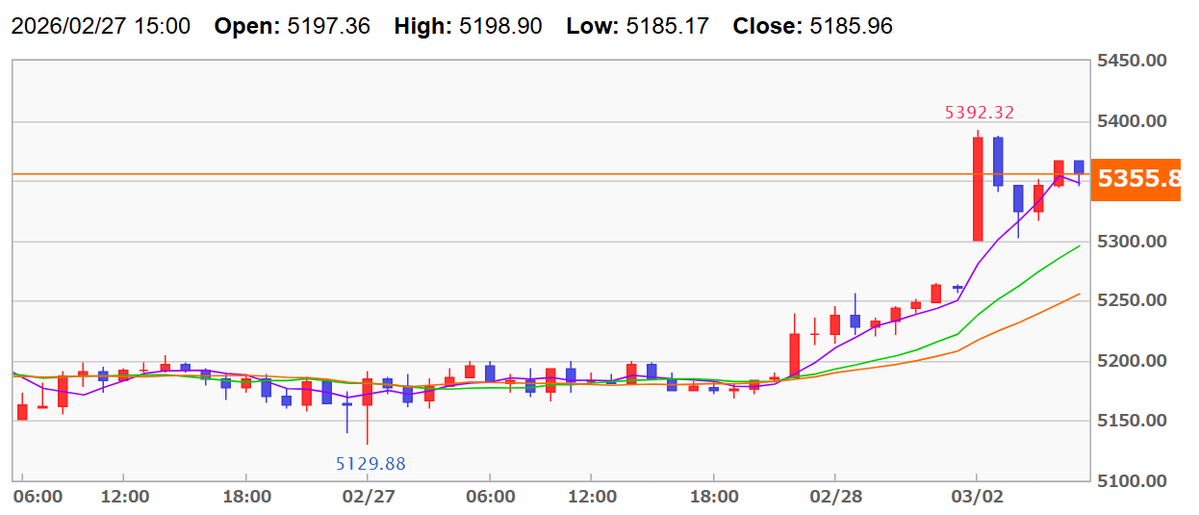The image size is (1199, 515).
Task: Click the 02/27 date axis label
Action: (x=367, y=497)
